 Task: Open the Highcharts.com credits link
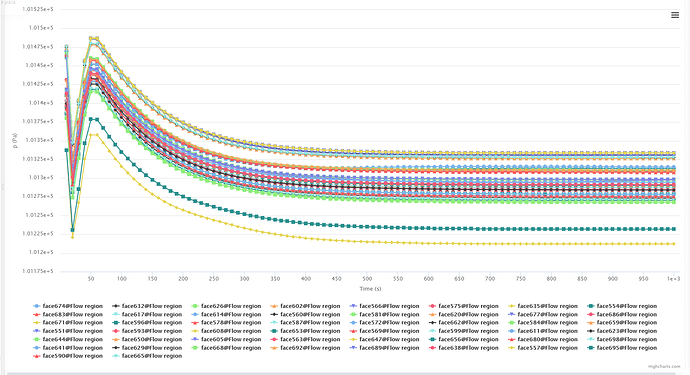[664, 366]
